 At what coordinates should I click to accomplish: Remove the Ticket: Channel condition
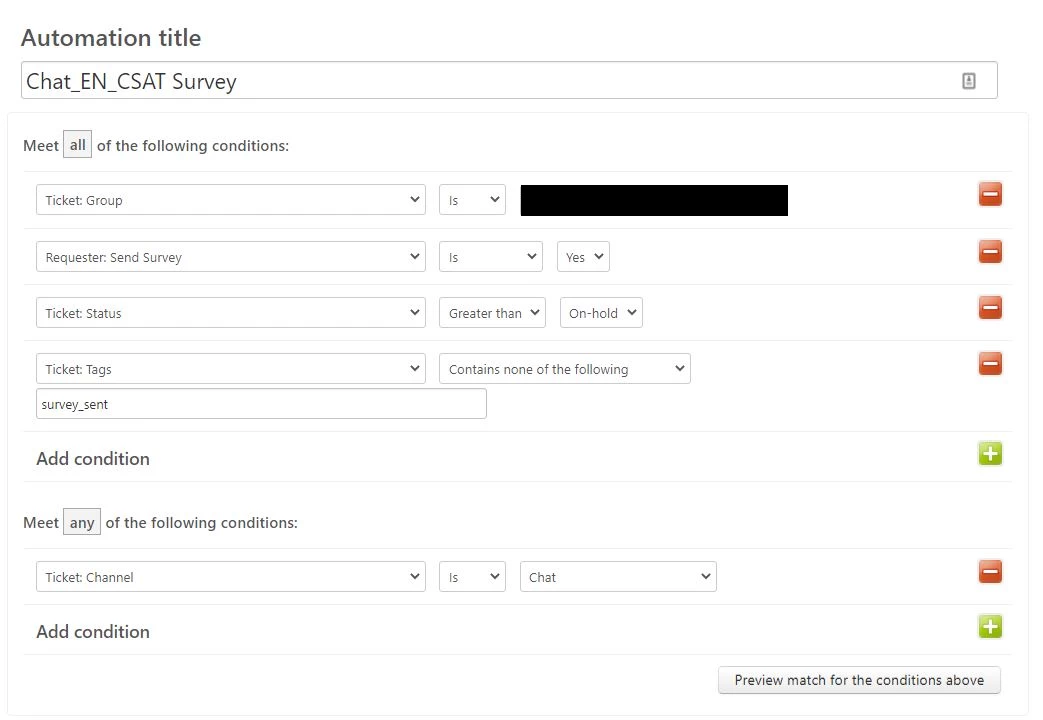point(990,572)
